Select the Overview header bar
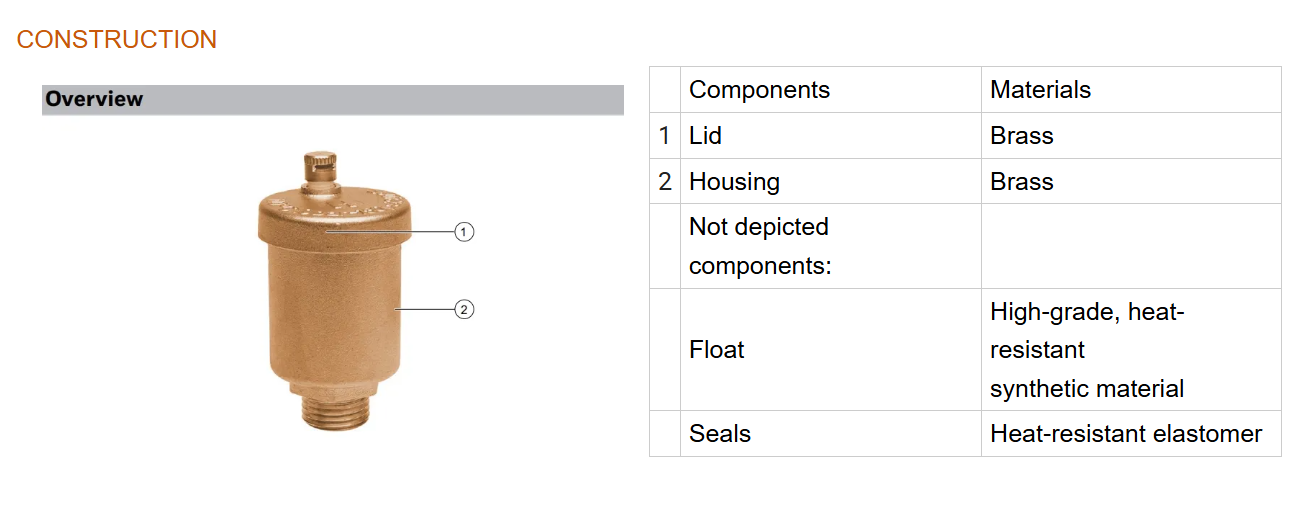The image size is (1290, 510). tap(332, 99)
